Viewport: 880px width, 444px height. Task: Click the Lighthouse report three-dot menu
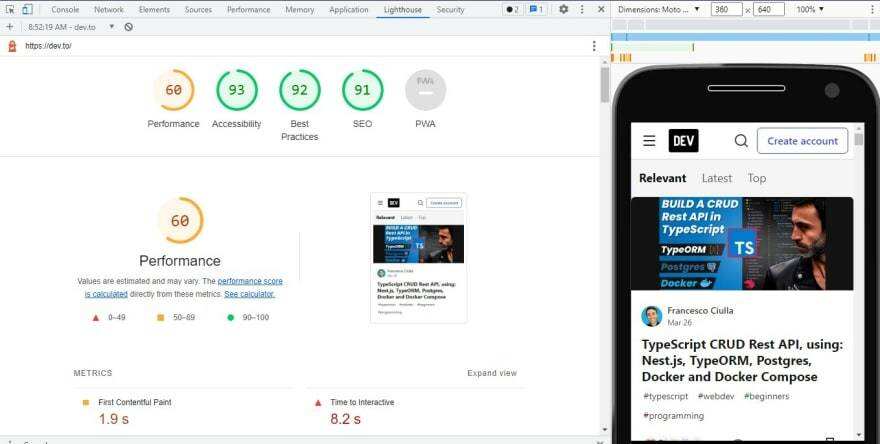[x=594, y=46]
